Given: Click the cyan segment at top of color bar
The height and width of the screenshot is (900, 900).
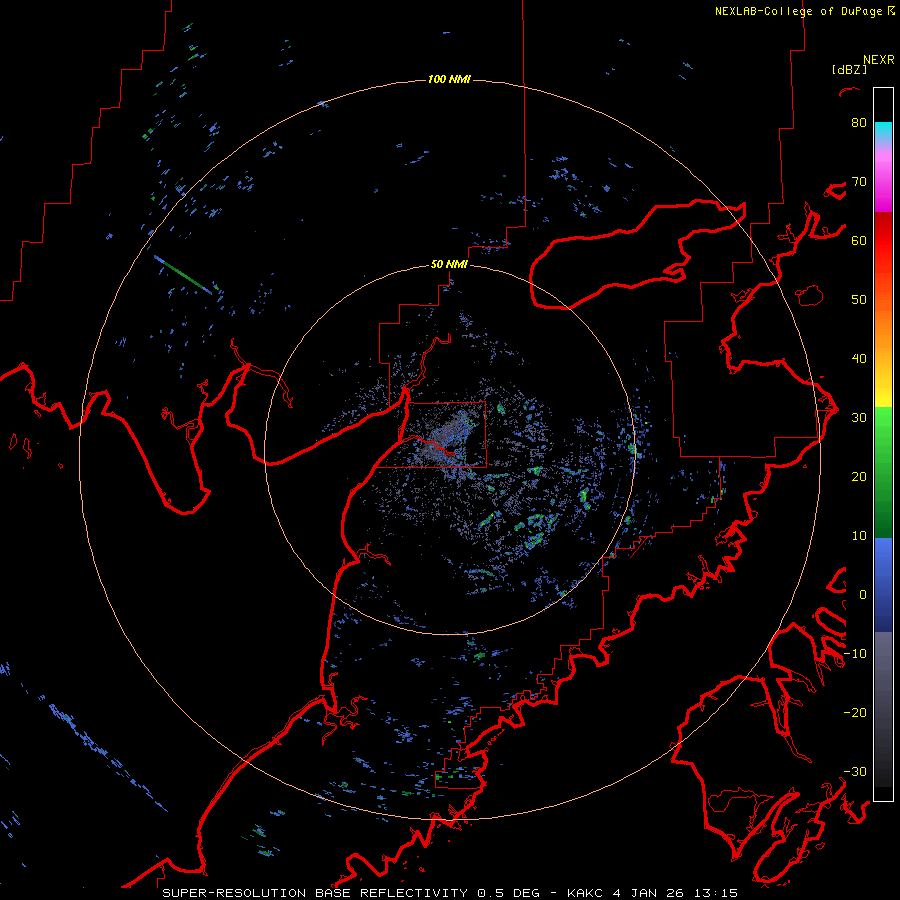Looking at the screenshot, I should (883, 132).
